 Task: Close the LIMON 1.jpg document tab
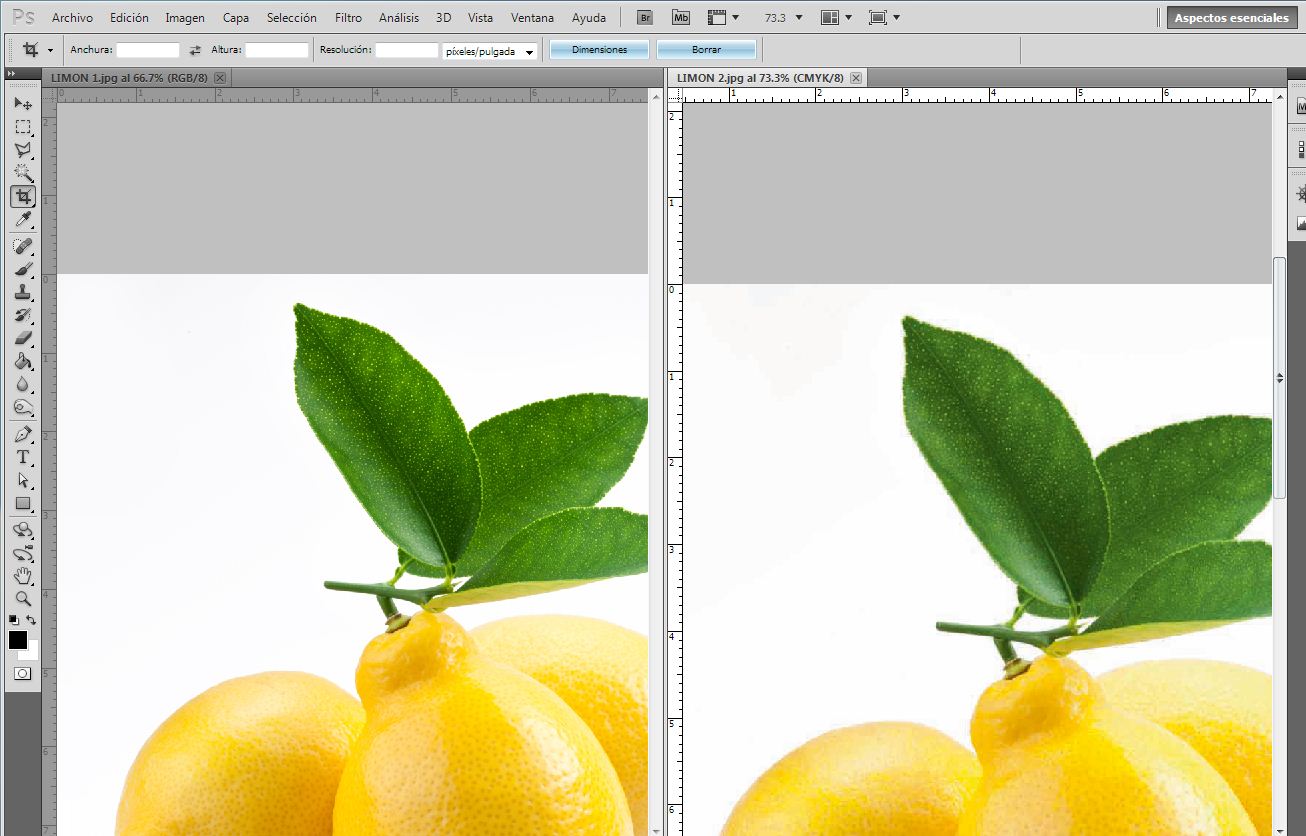tap(220, 78)
